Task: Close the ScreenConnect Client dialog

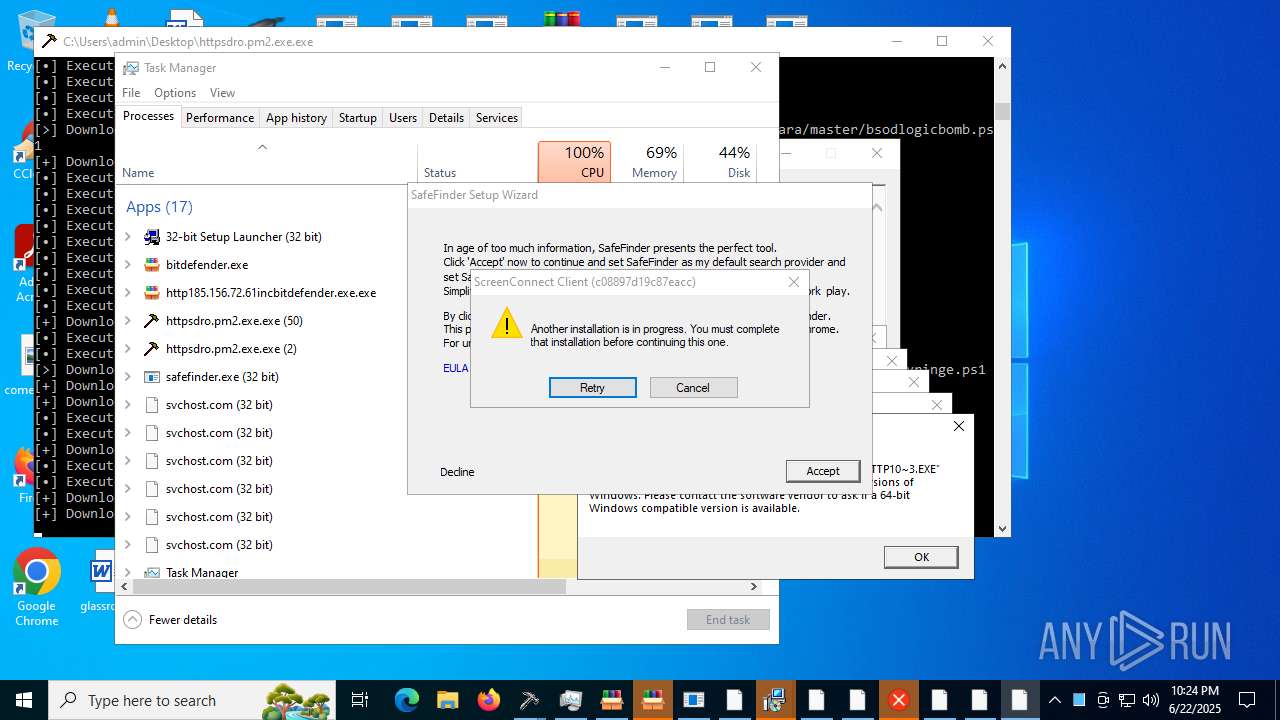Action: (793, 282)
